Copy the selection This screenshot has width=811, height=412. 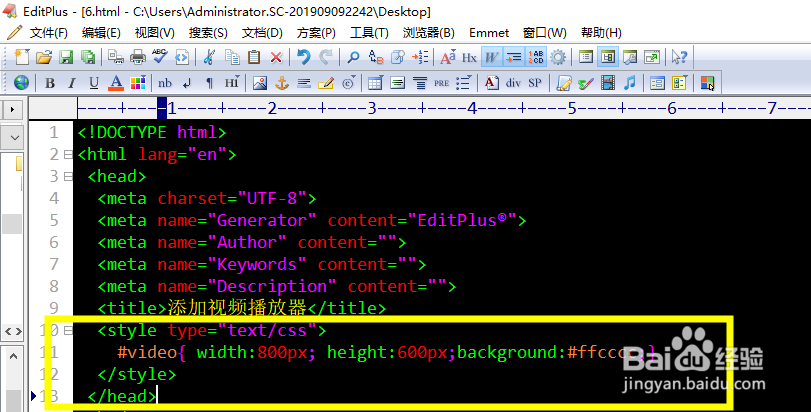(232, 56)
